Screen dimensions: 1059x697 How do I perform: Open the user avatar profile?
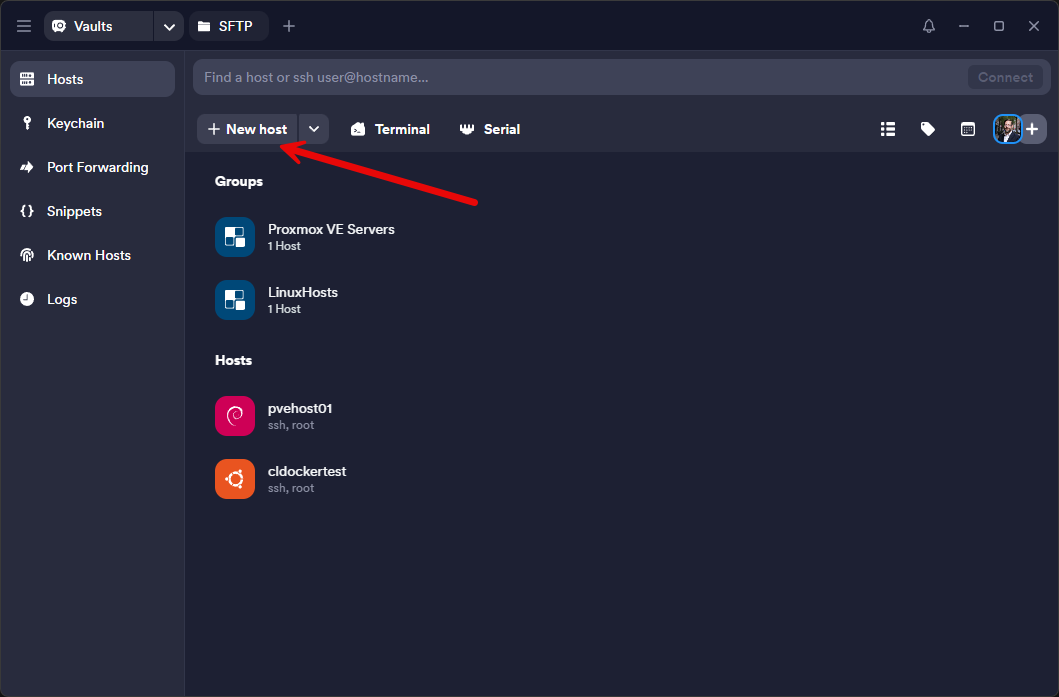pyautogui.click(x=1007, y=129)
